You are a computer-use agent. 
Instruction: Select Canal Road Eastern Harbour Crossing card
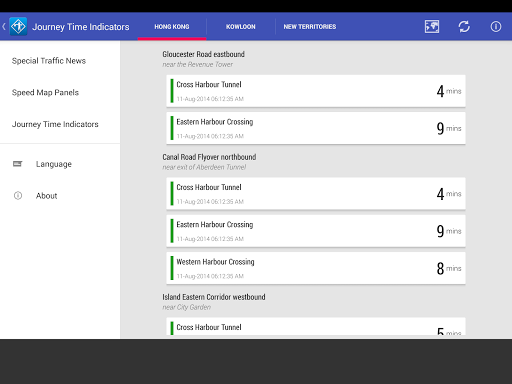tap(316, 231)
